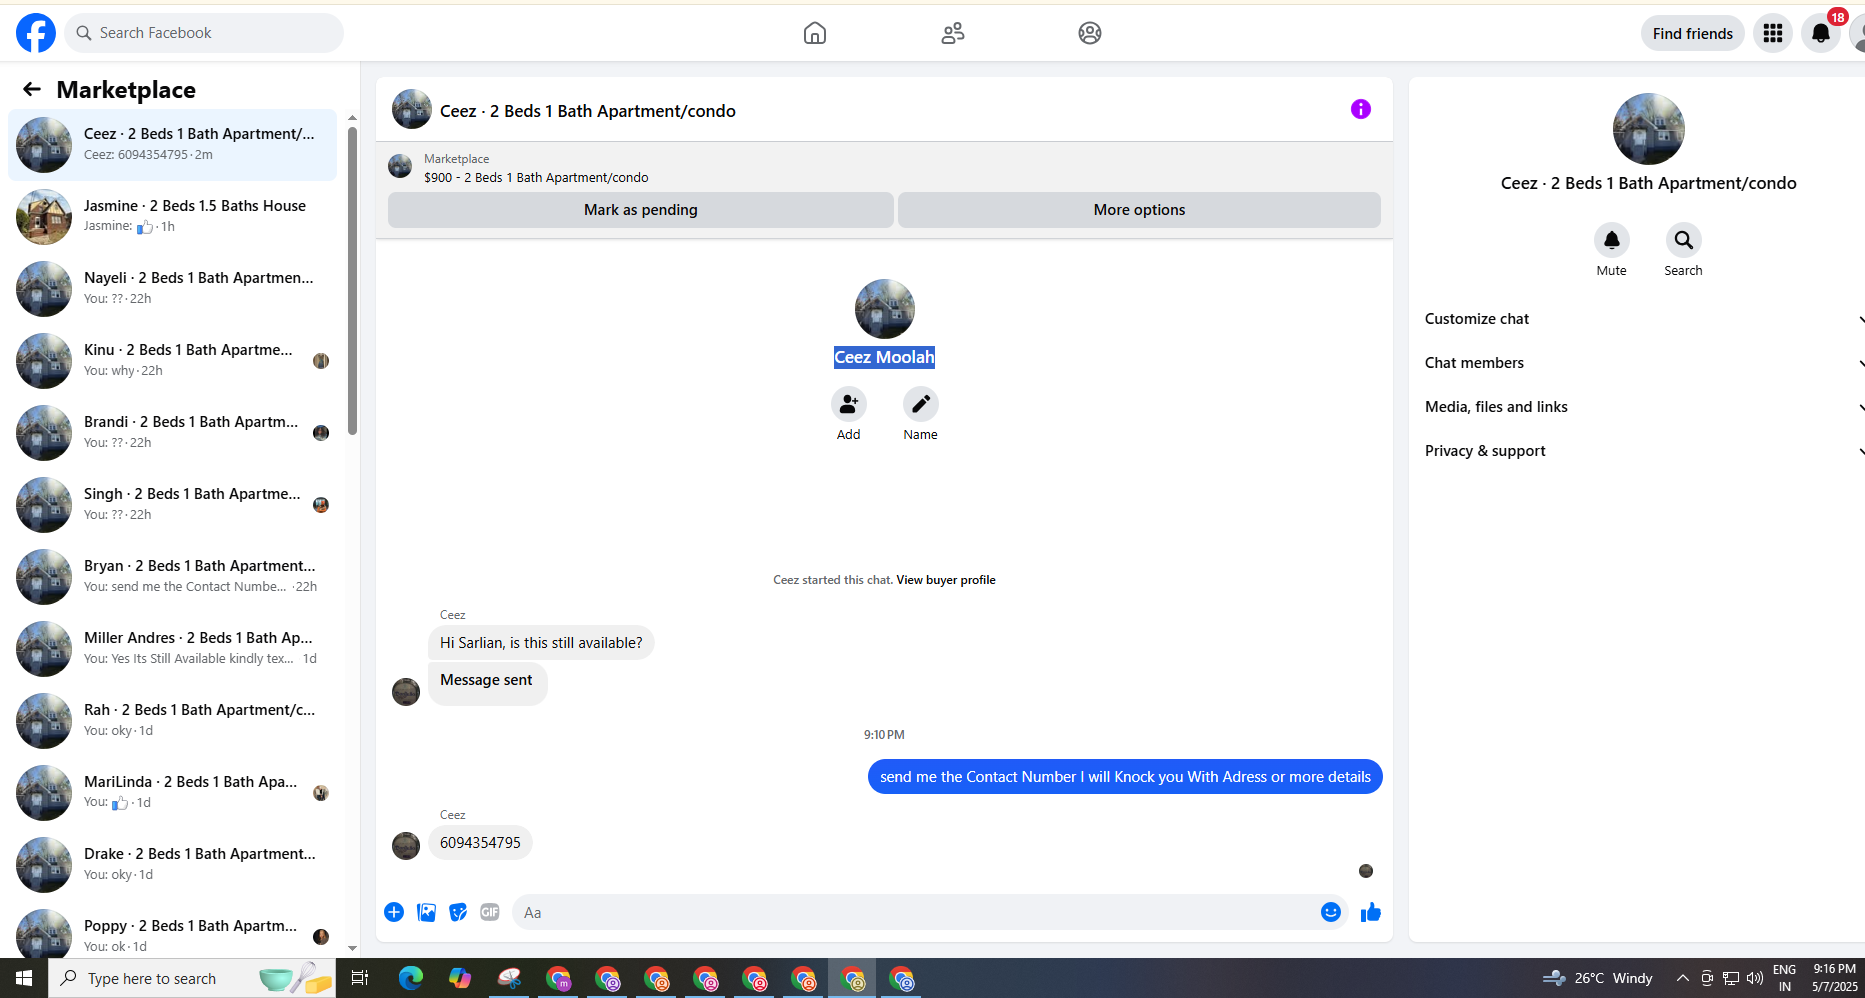Click the chat list scroll down arrow
This screenshot has height=998, width=1865.
[352, 948]
